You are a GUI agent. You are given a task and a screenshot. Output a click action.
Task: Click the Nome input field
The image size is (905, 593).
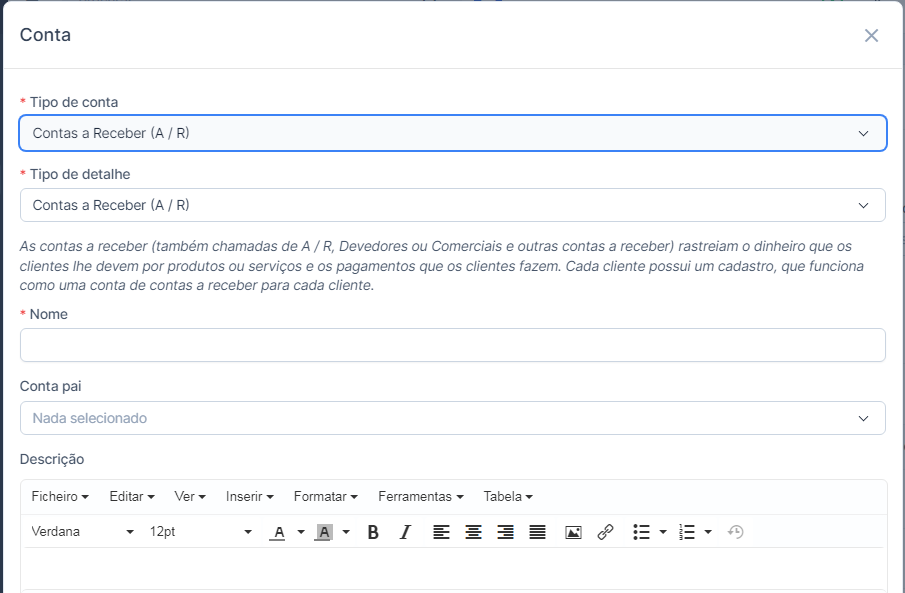pos(452,345)
